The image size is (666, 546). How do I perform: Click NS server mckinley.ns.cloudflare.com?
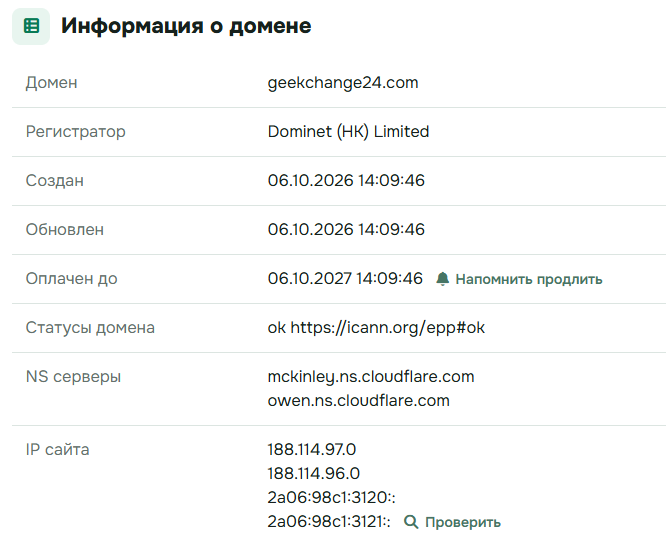point(371,377)
